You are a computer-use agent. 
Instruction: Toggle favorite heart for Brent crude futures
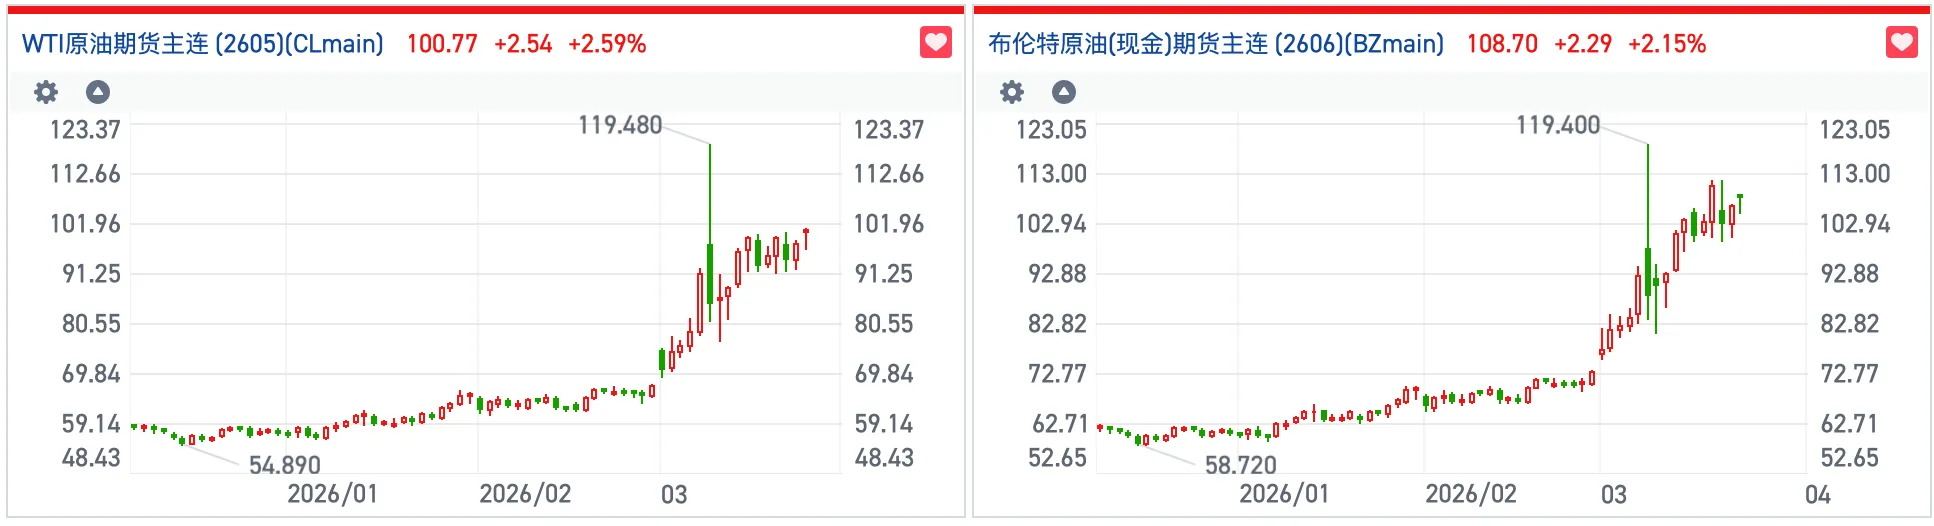1901,43
